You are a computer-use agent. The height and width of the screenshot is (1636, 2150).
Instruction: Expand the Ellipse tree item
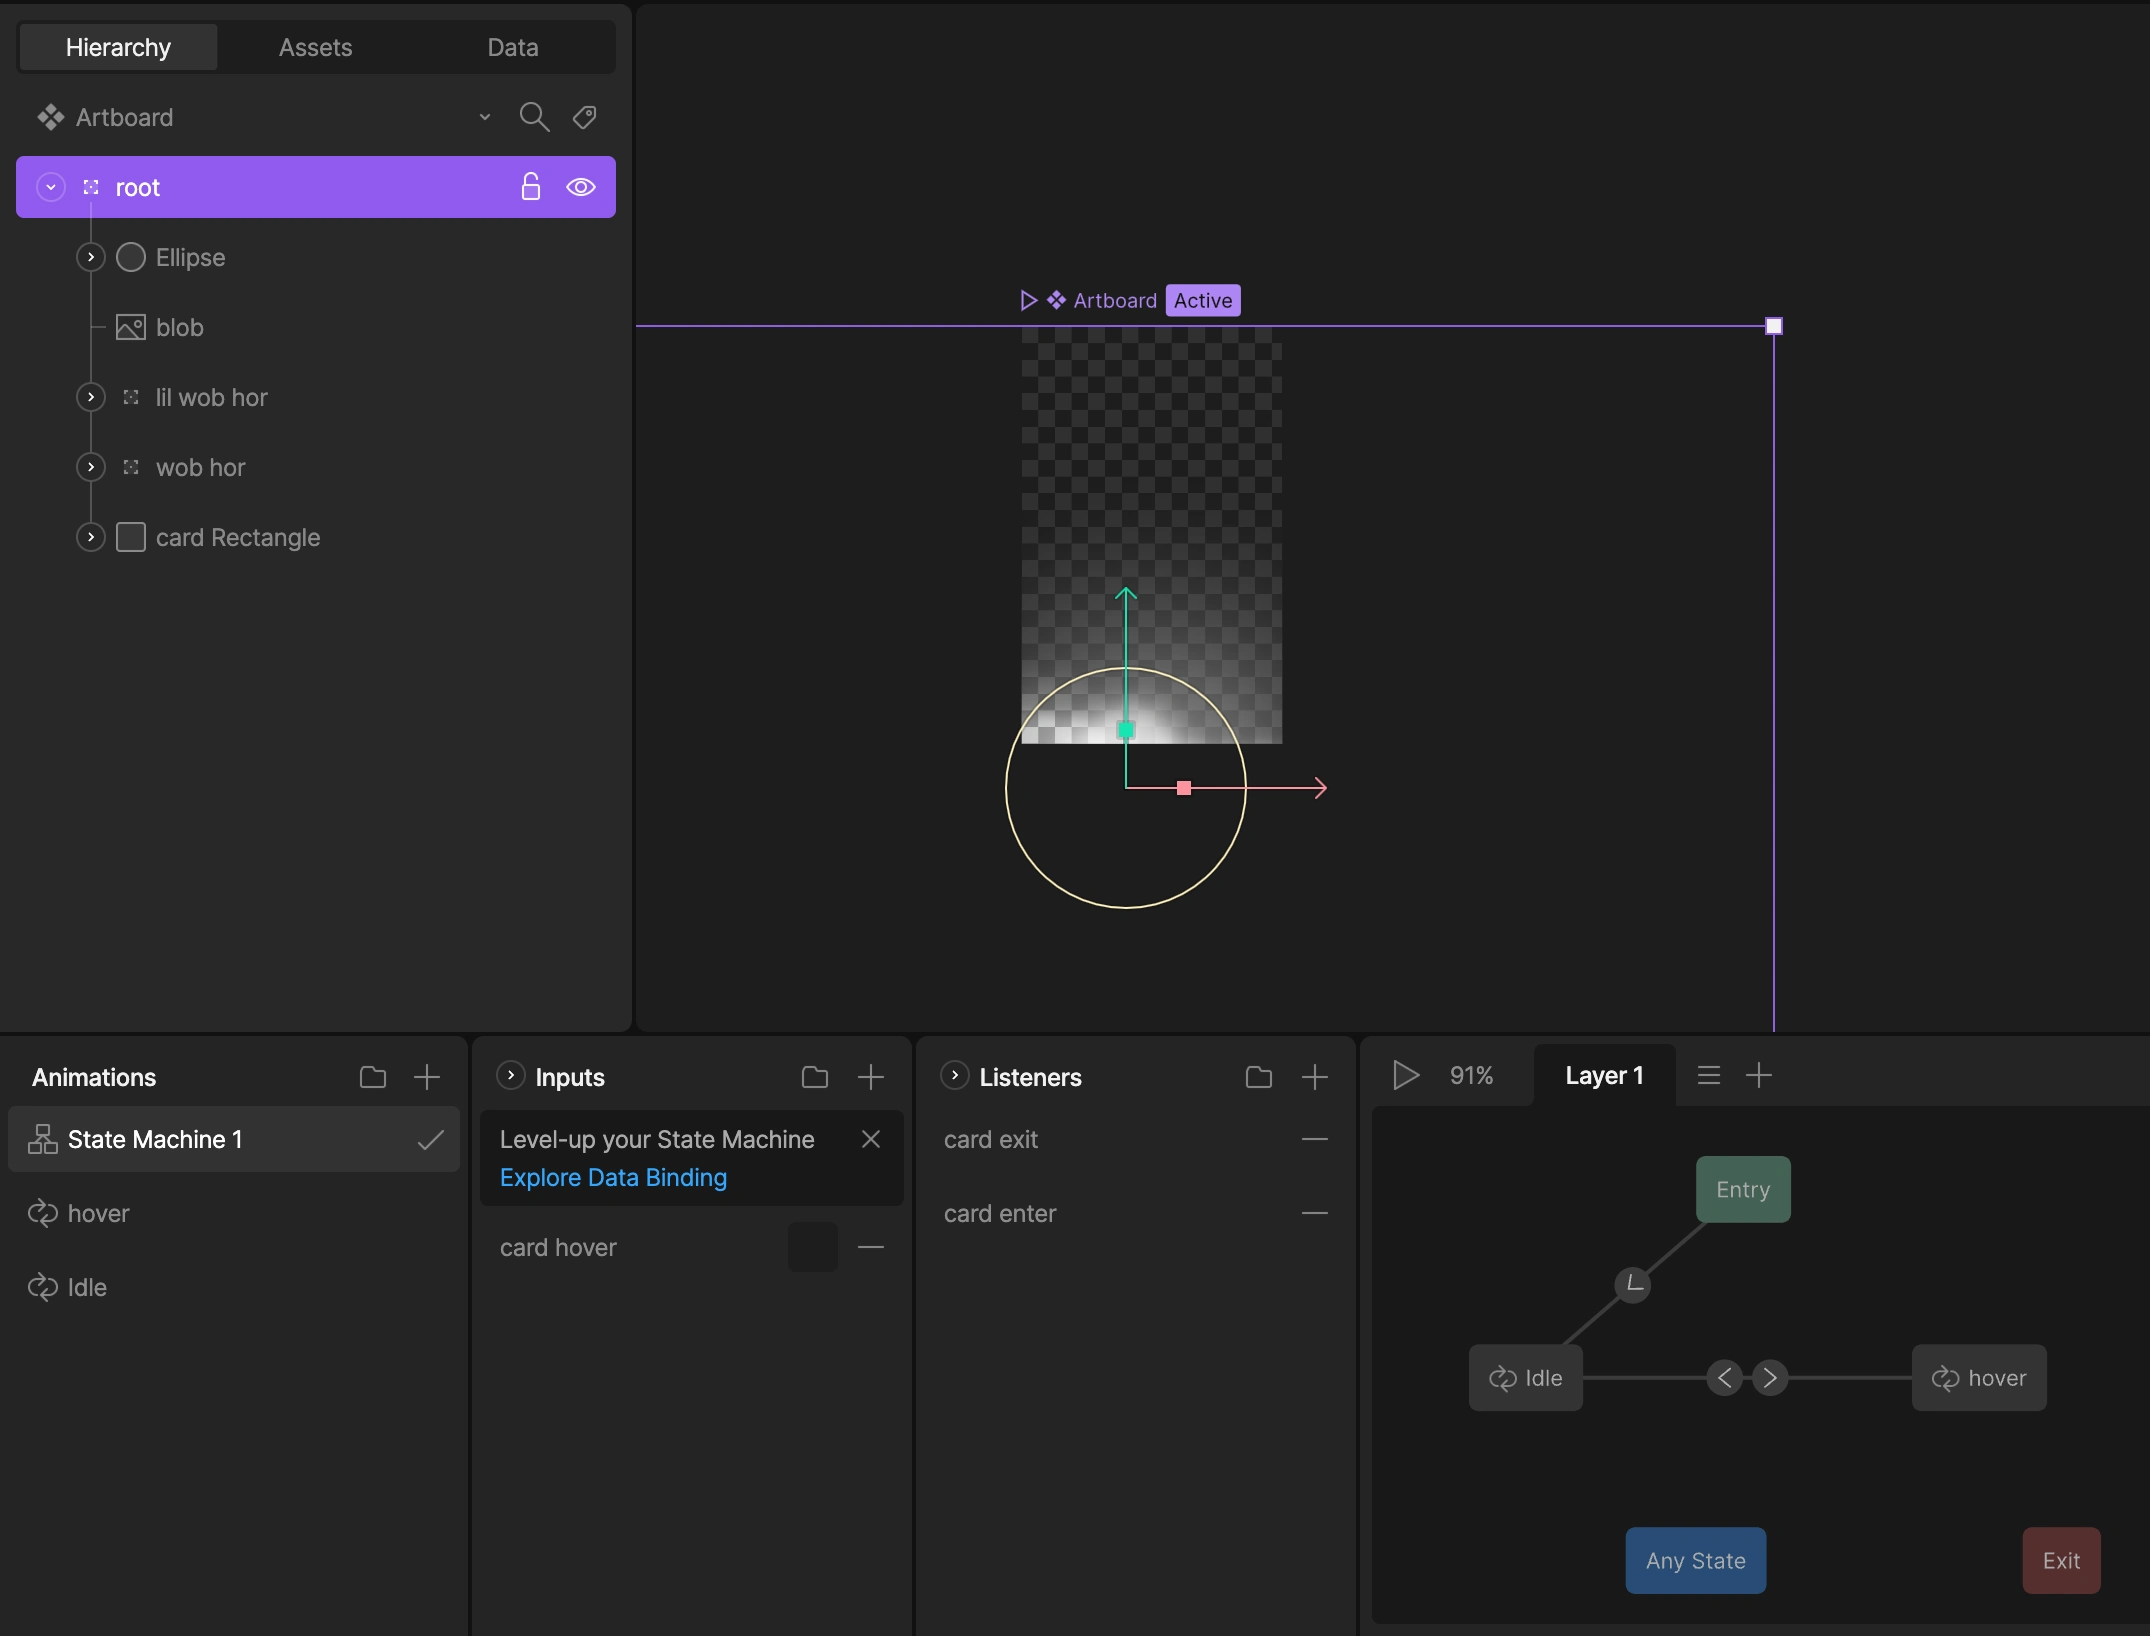pyautogui.click(x=91, y=257)
